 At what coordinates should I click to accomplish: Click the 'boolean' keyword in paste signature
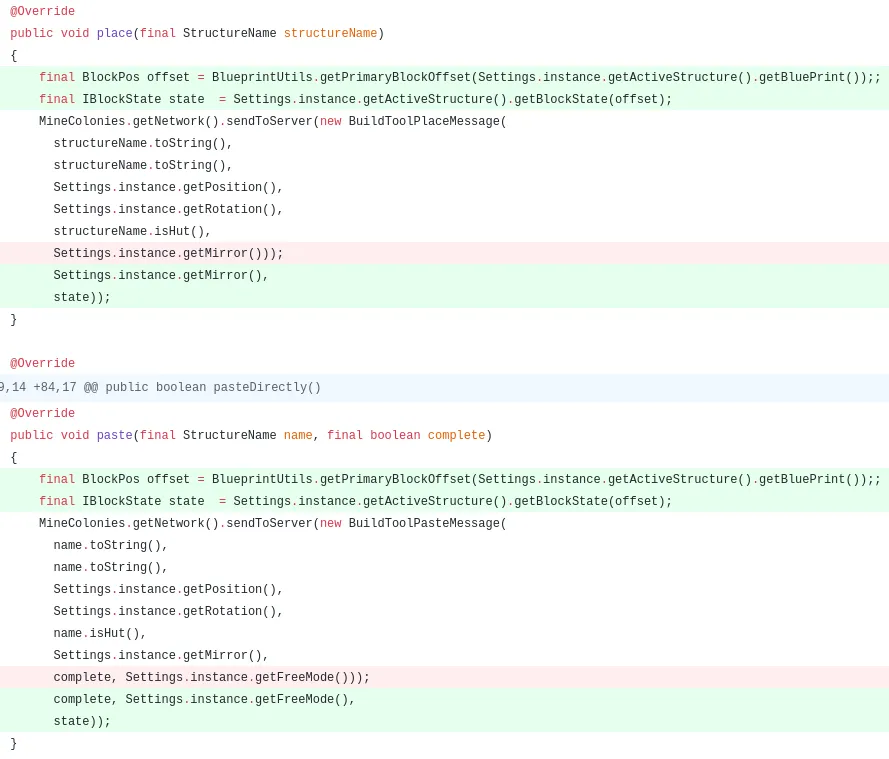pyautogui.click(x=395, y=435)
